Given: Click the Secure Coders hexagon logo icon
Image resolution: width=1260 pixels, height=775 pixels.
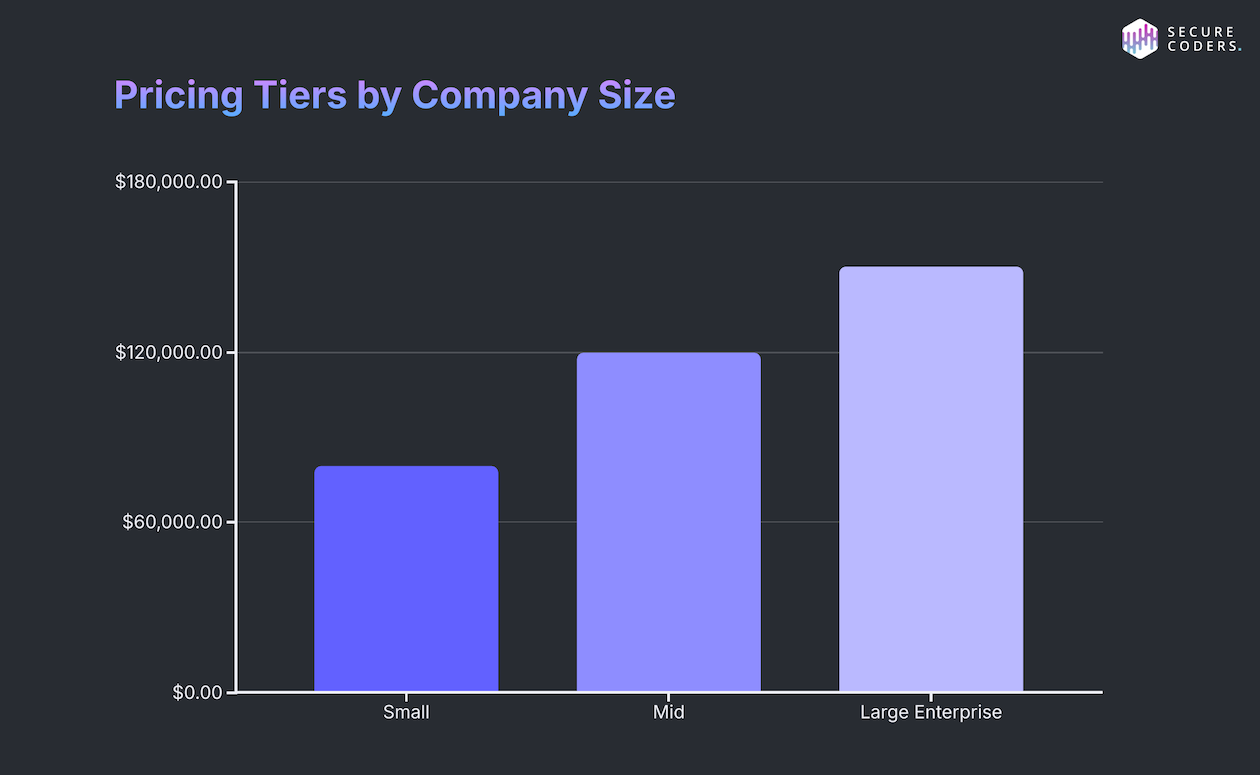Looking at the screenshot, I should click(1139, 39).
